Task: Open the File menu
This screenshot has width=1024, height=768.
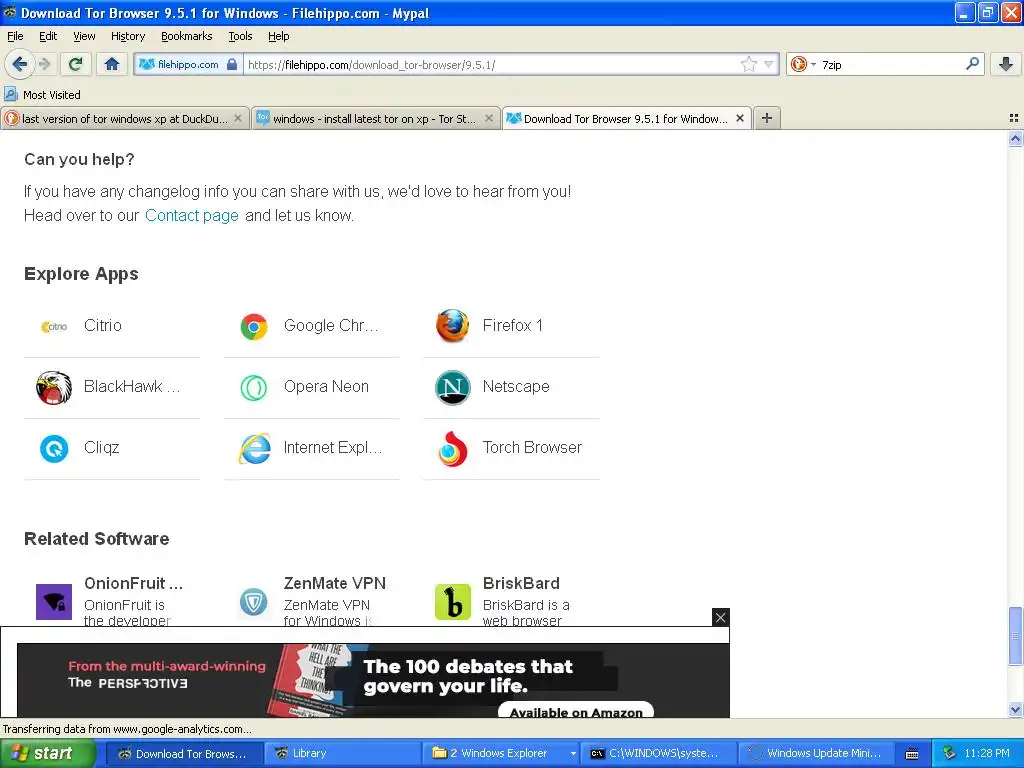Action: pos(15,36)
